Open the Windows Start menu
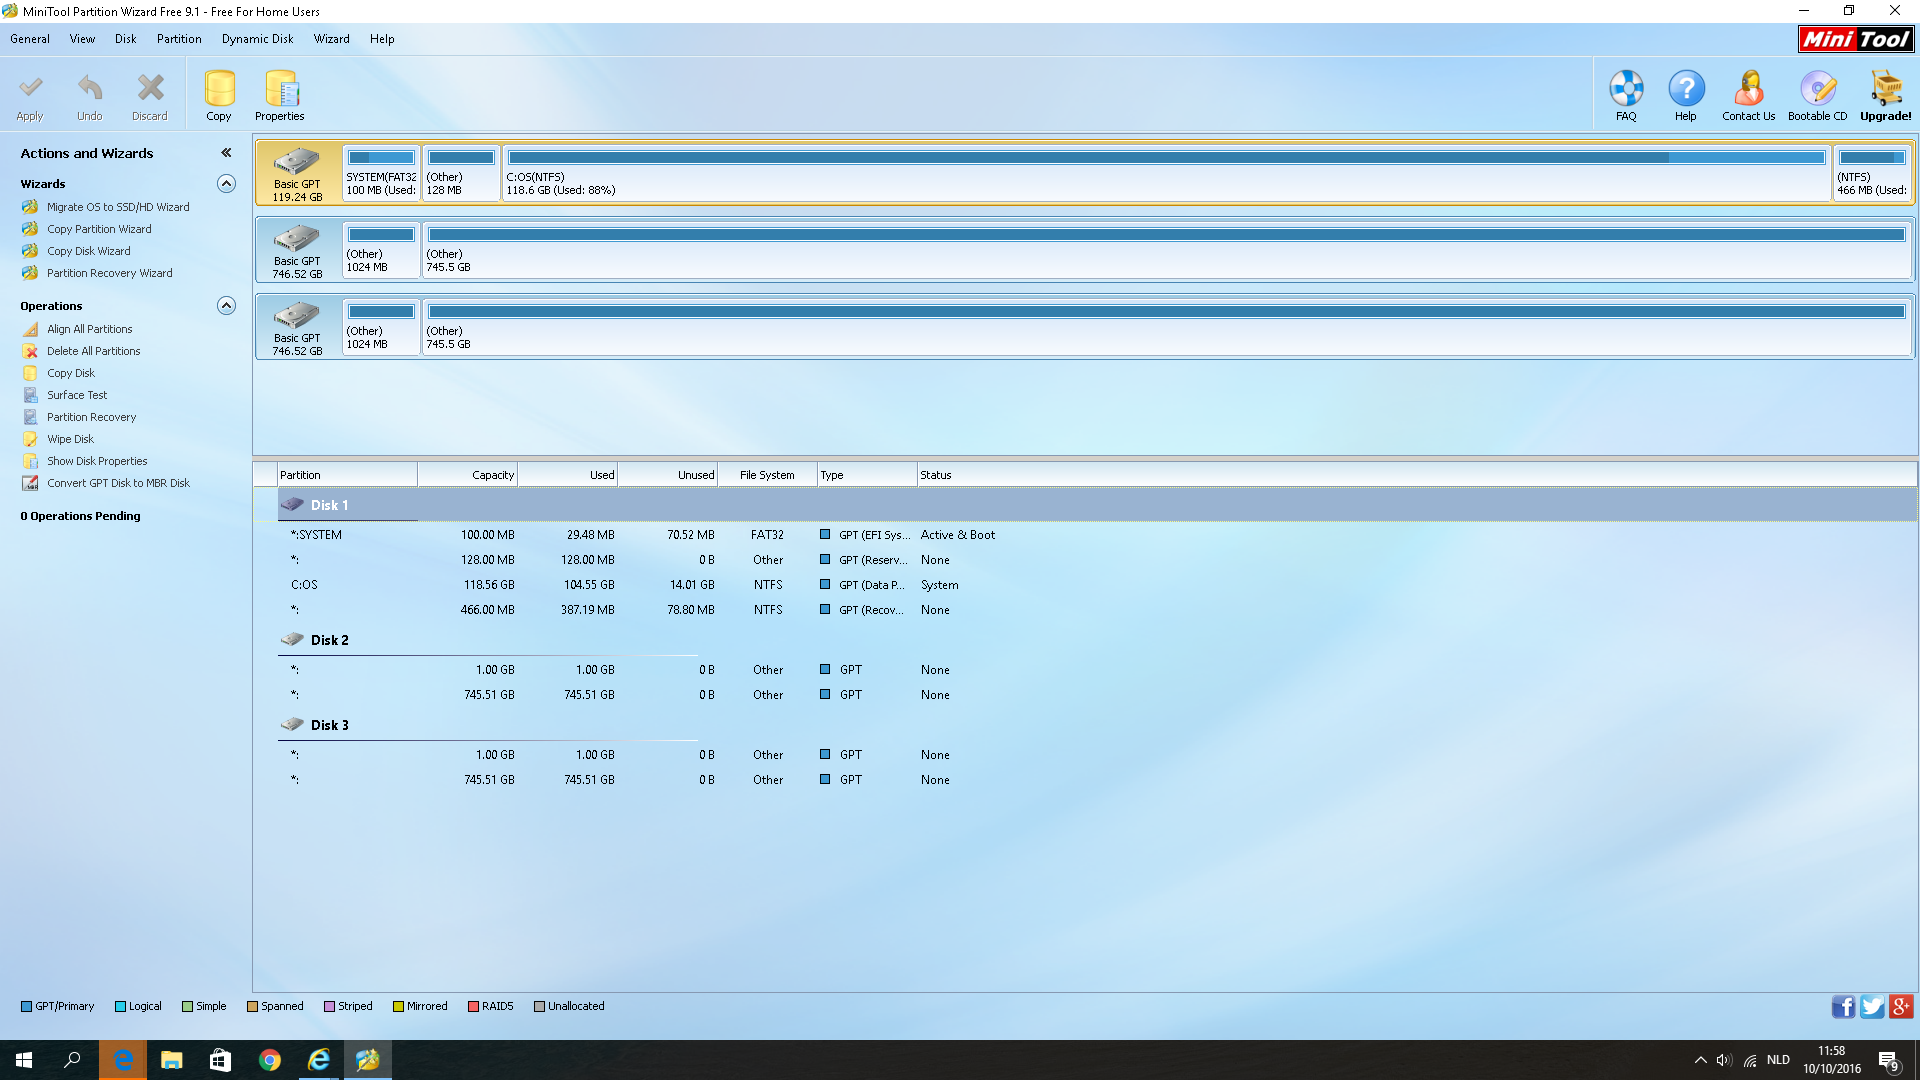The height and width of the screenshot is (1080, 1920). [24, 1060]
